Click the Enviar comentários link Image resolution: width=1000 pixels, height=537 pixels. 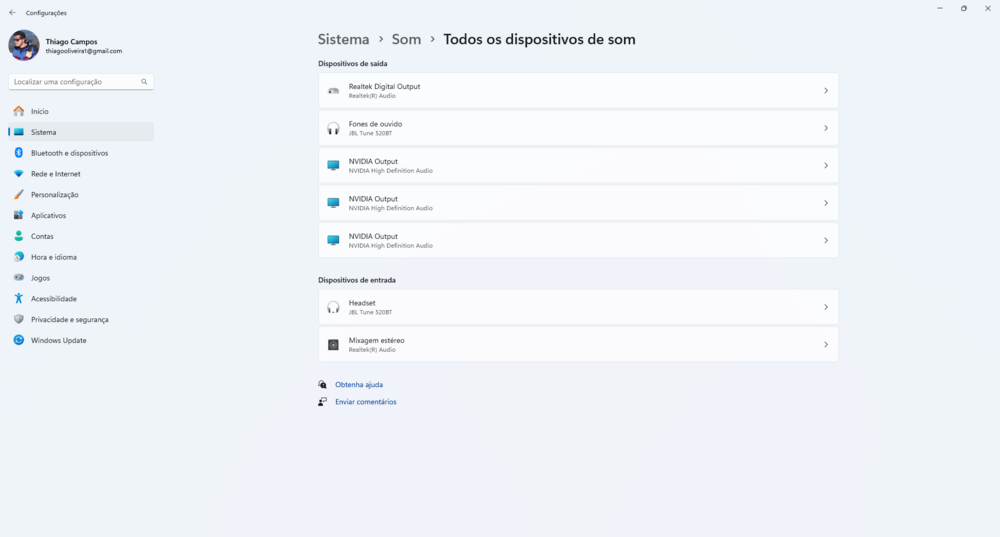coord(365,402)
